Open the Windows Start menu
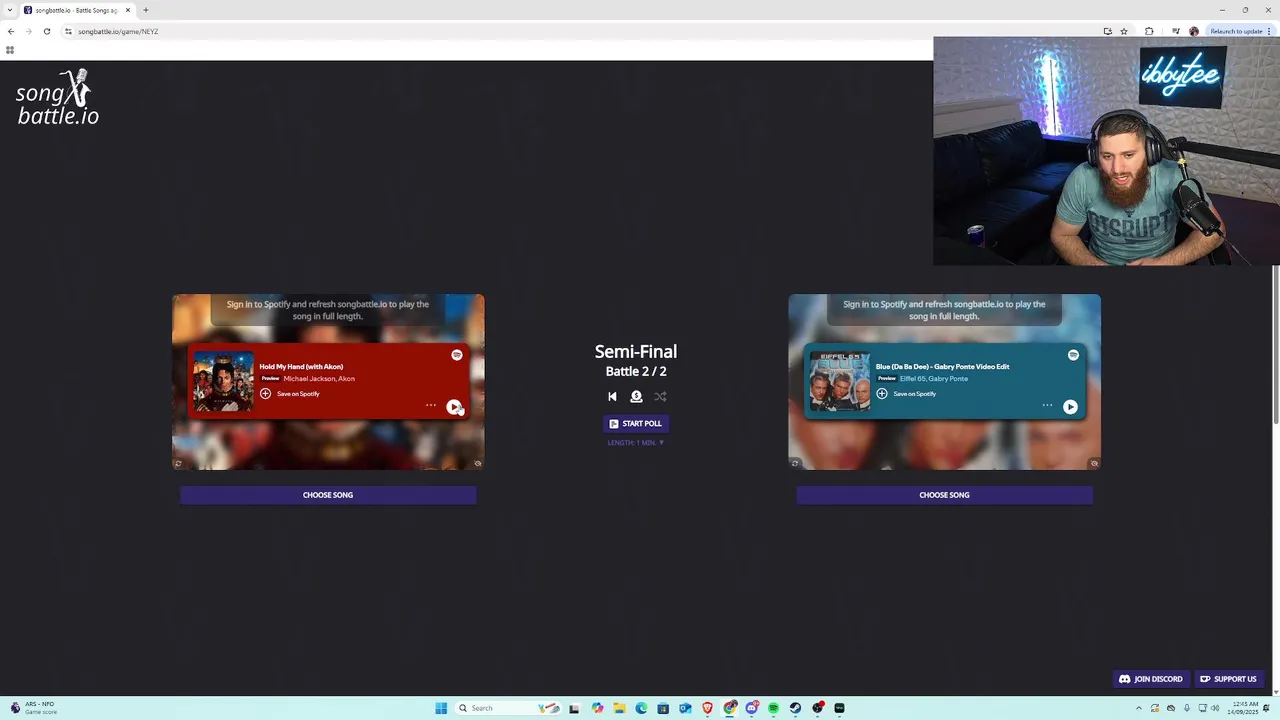The image size is (1280, 720). [441, 708]
